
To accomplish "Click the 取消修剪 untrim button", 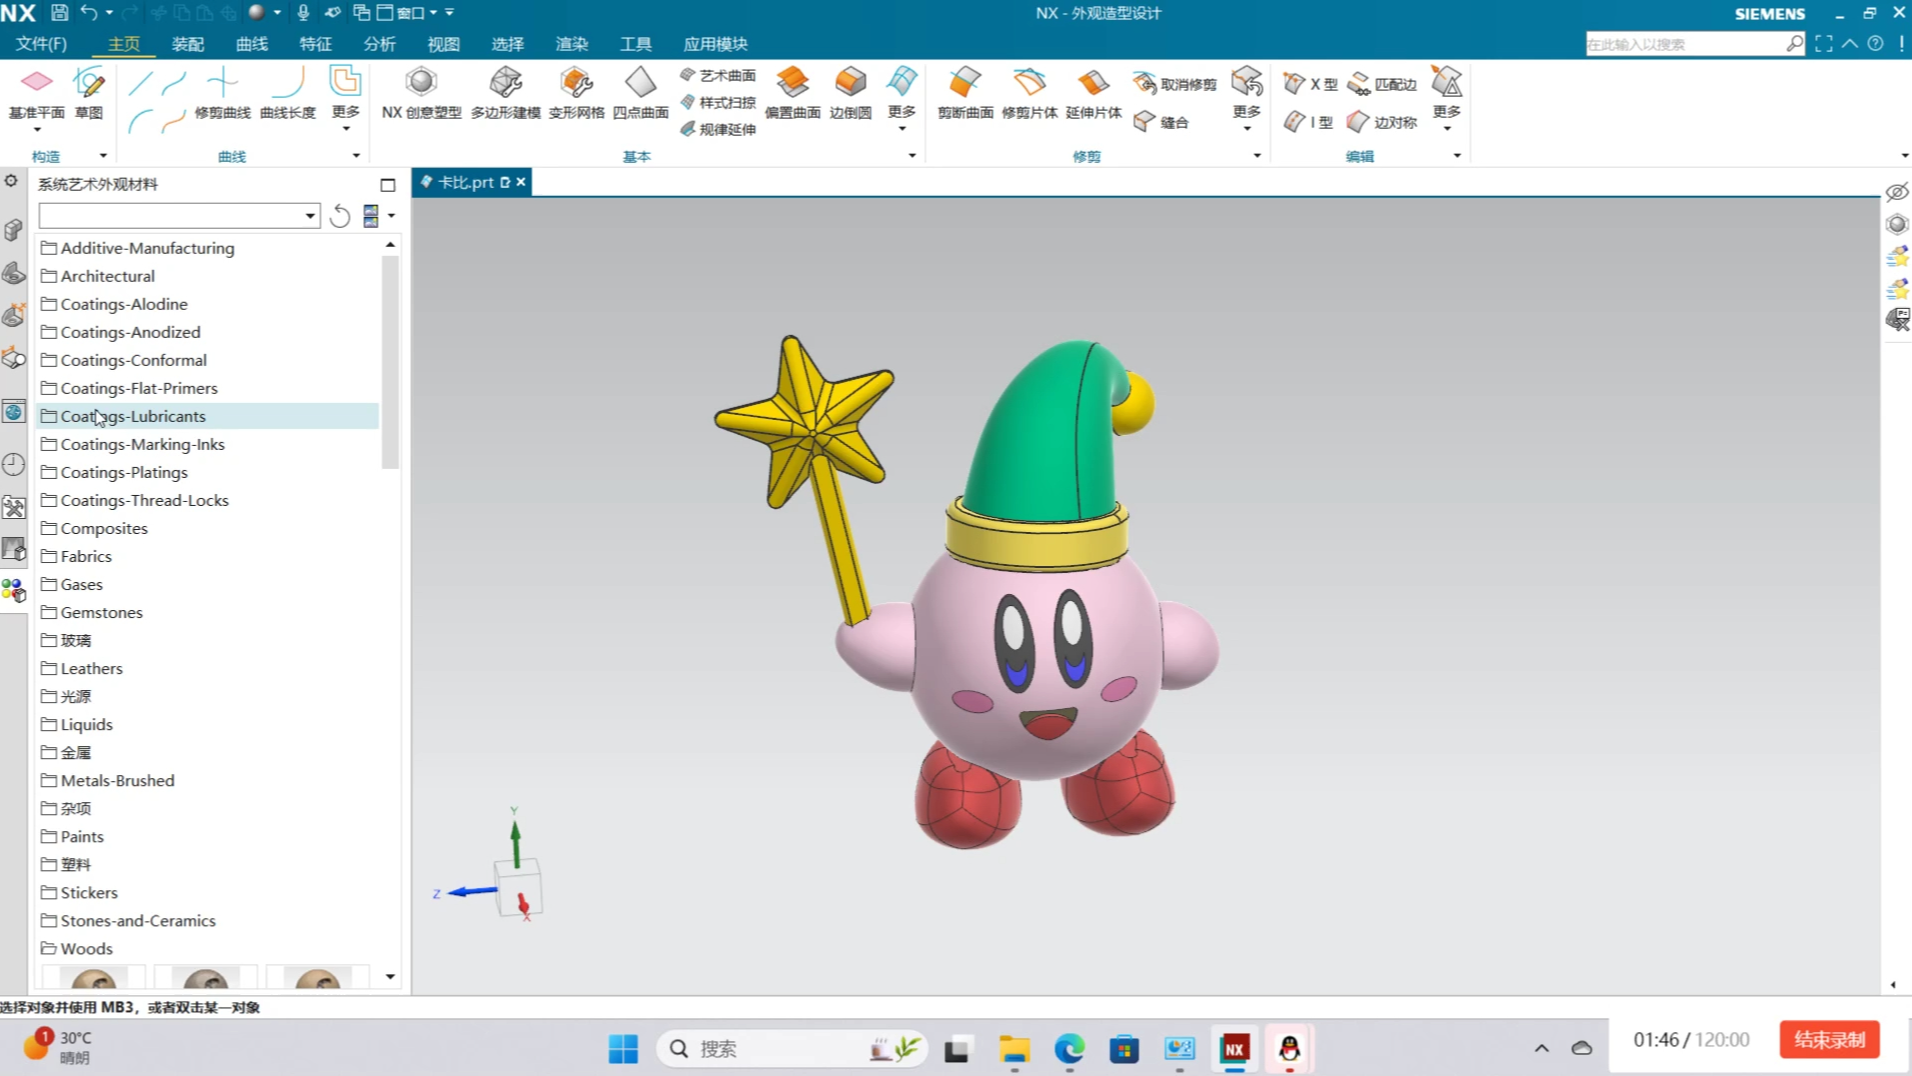I will pos(1175,84).
